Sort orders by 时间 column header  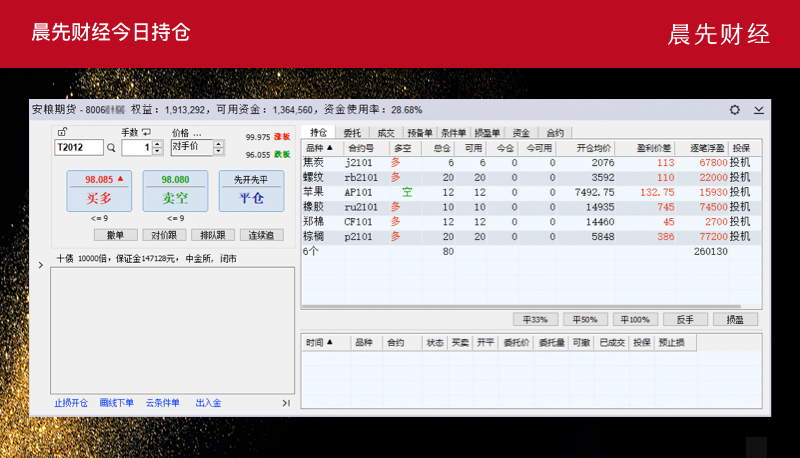click(x=320, y=342)
